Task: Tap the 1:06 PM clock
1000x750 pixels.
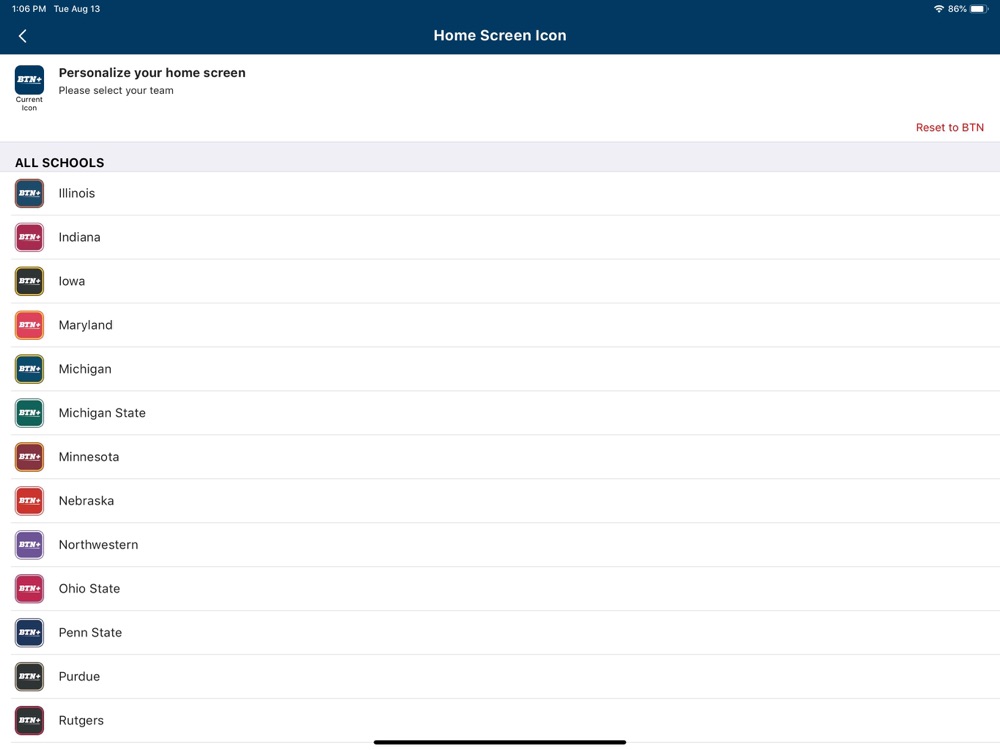Action: click(x=29, y=9)
